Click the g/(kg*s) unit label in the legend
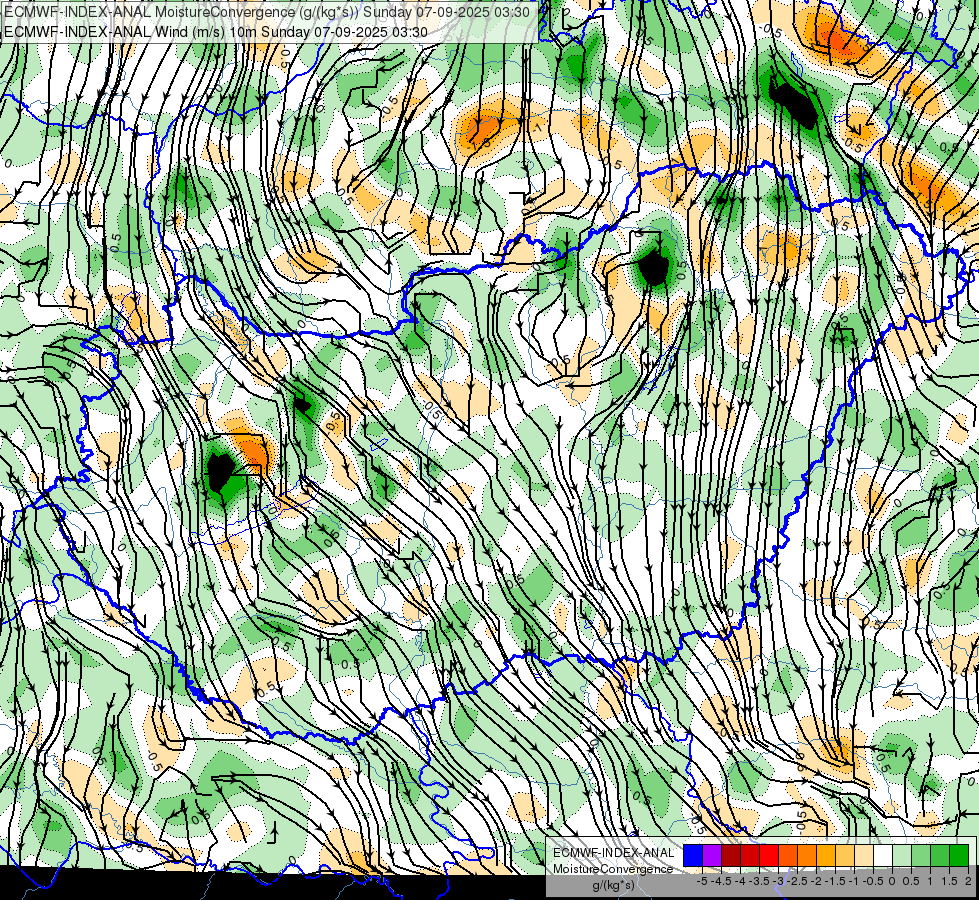979x900 pixels. point(613,886)
